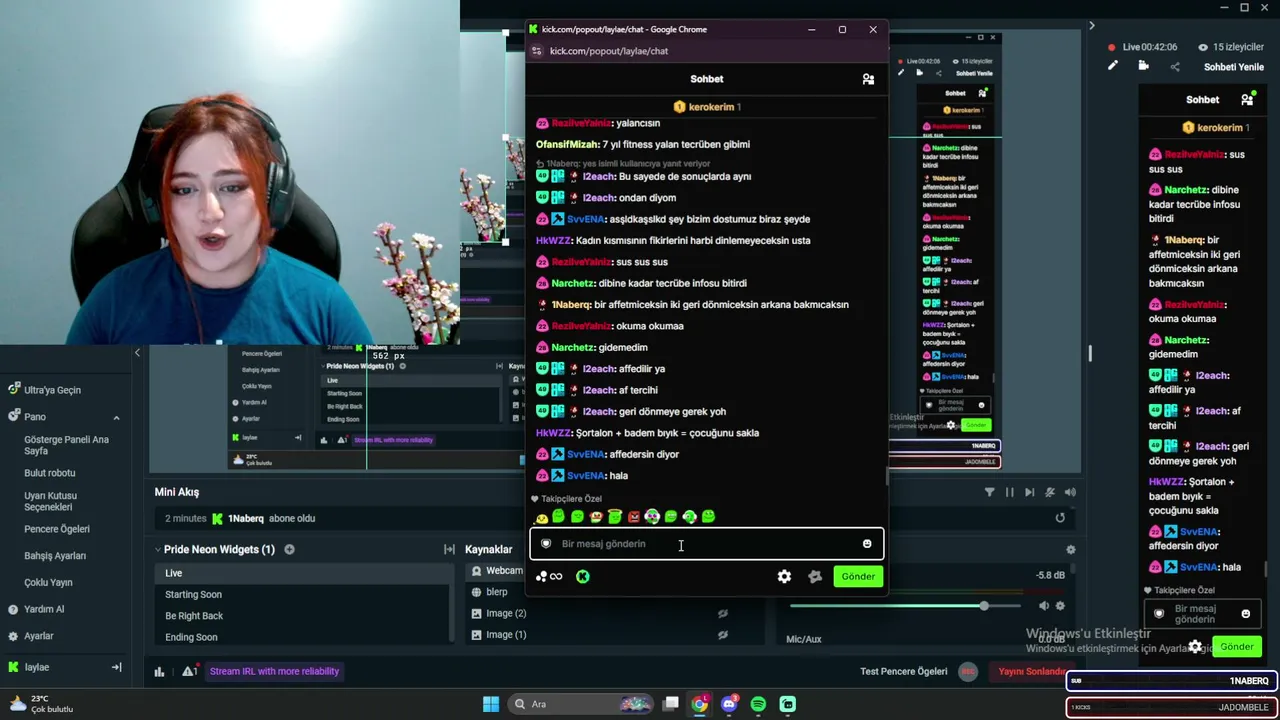Open the chat user list in Kick popout

click(x=868, y=79)
